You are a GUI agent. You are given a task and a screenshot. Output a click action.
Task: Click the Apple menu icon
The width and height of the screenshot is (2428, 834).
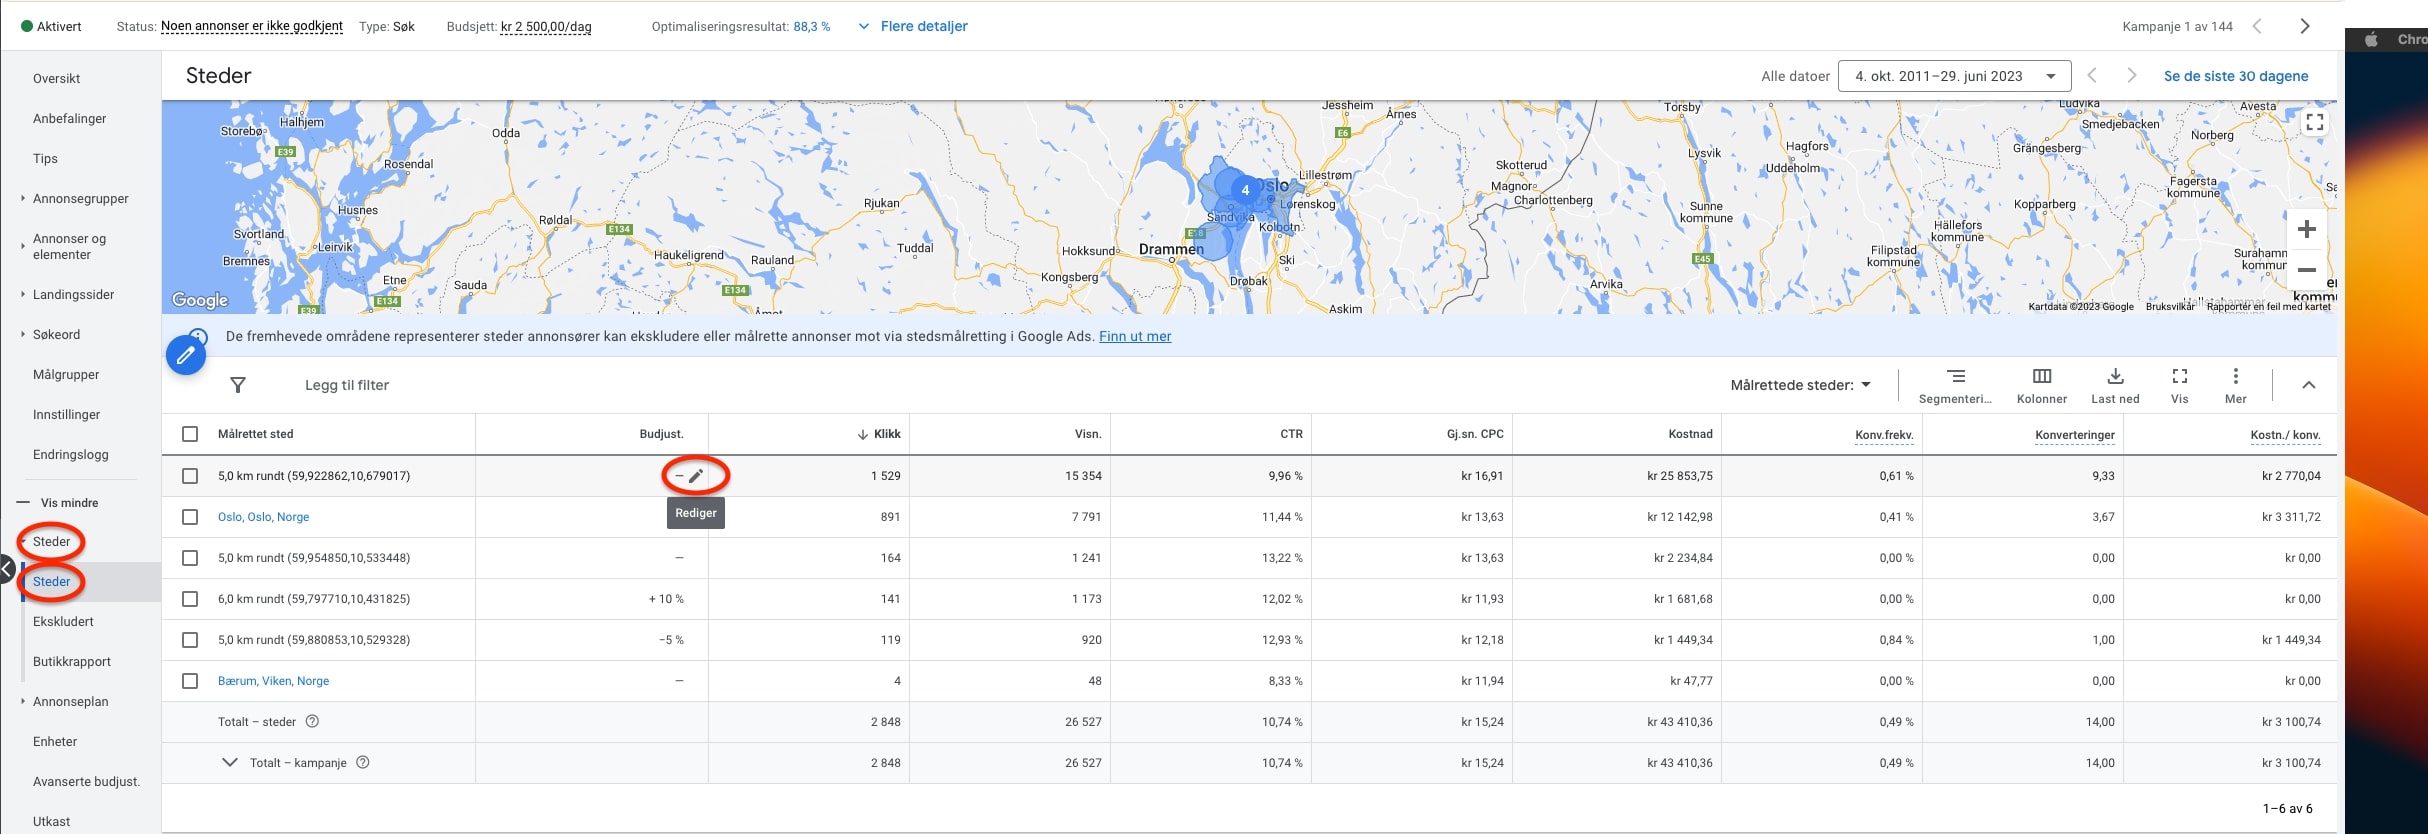point(2371,40)
